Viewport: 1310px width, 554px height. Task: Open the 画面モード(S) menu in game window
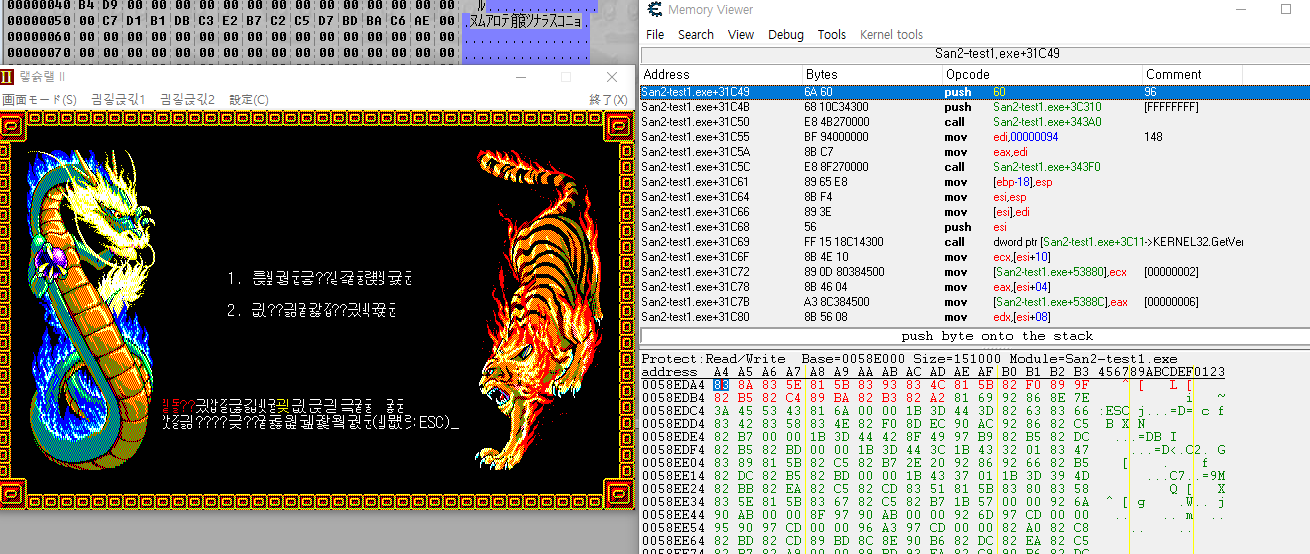pos(39,99)
